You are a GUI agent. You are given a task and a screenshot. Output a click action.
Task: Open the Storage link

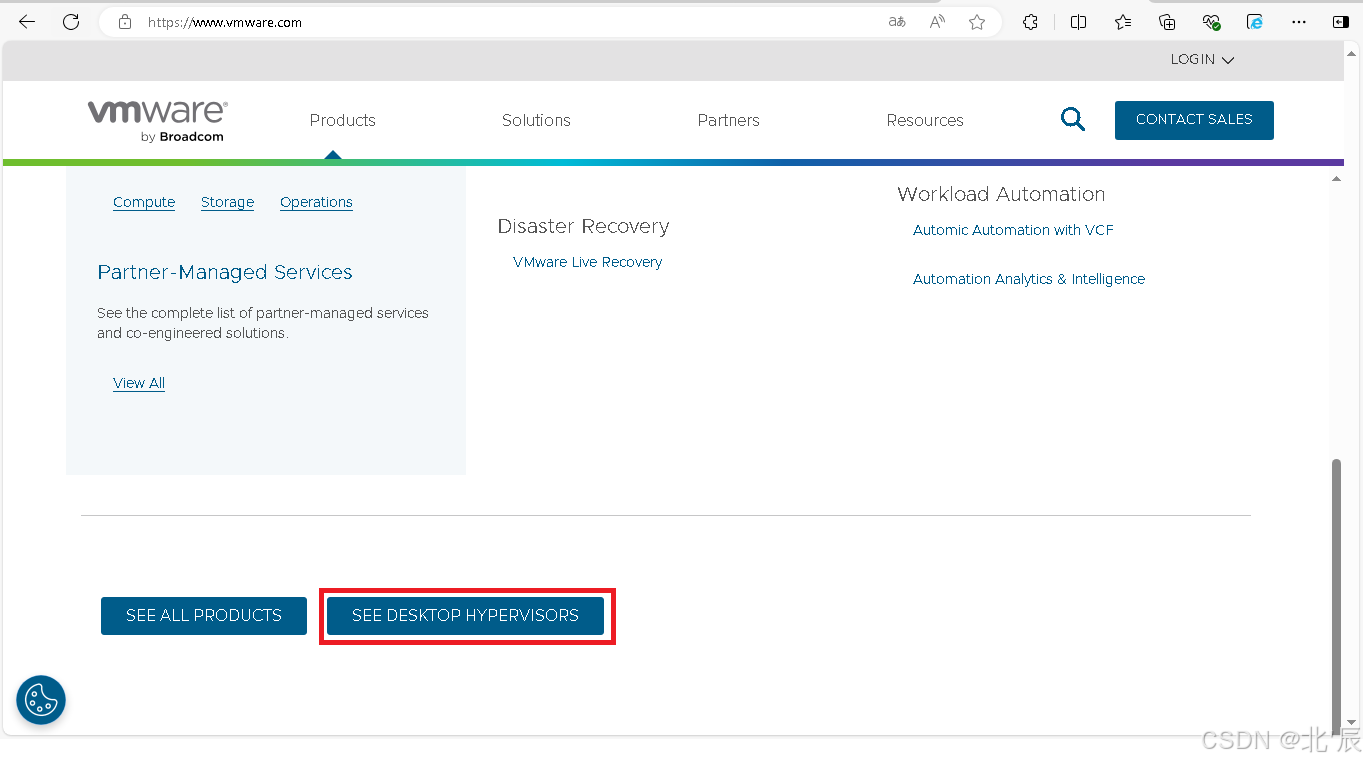[227, 202]
